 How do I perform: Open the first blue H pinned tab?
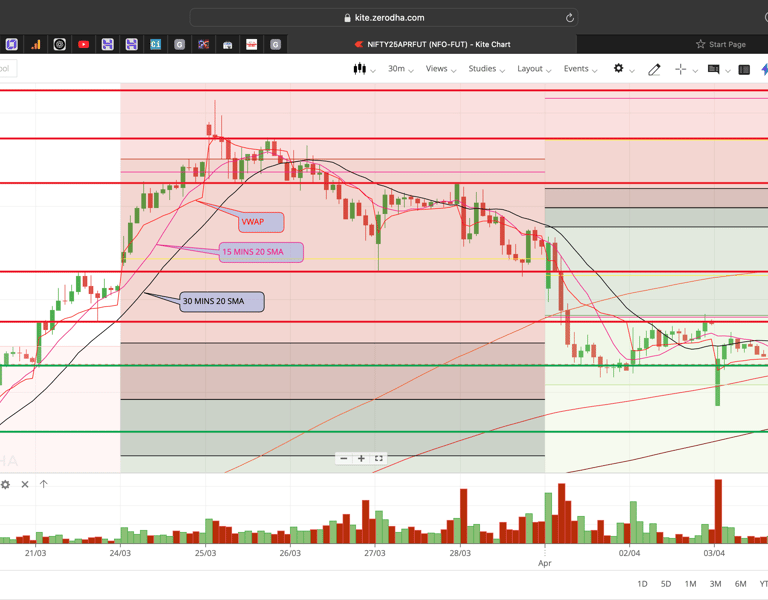[107, 45]
